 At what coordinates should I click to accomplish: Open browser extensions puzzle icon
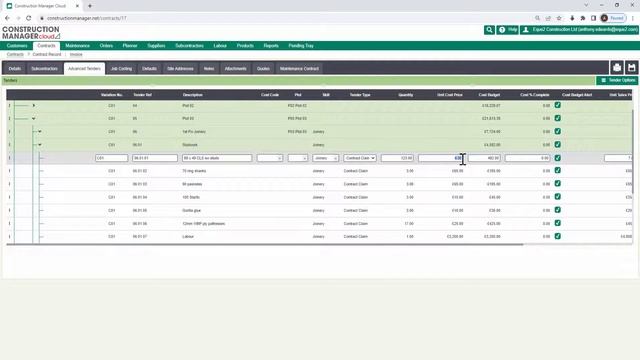(x=583, y=18)
